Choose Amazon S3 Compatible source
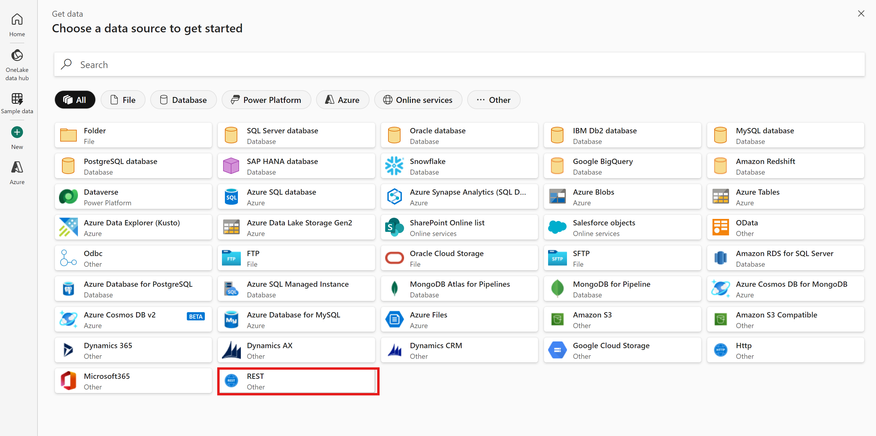Viewport: 876px width, 436px height. pos(785,320)
